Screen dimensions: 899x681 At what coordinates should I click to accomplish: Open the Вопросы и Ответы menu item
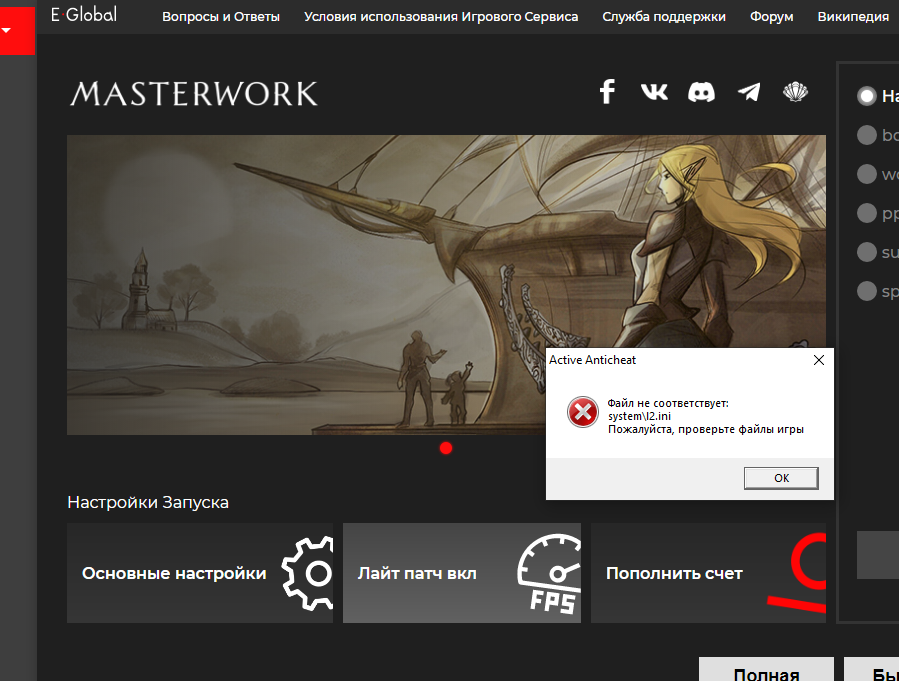pos(221,17)
